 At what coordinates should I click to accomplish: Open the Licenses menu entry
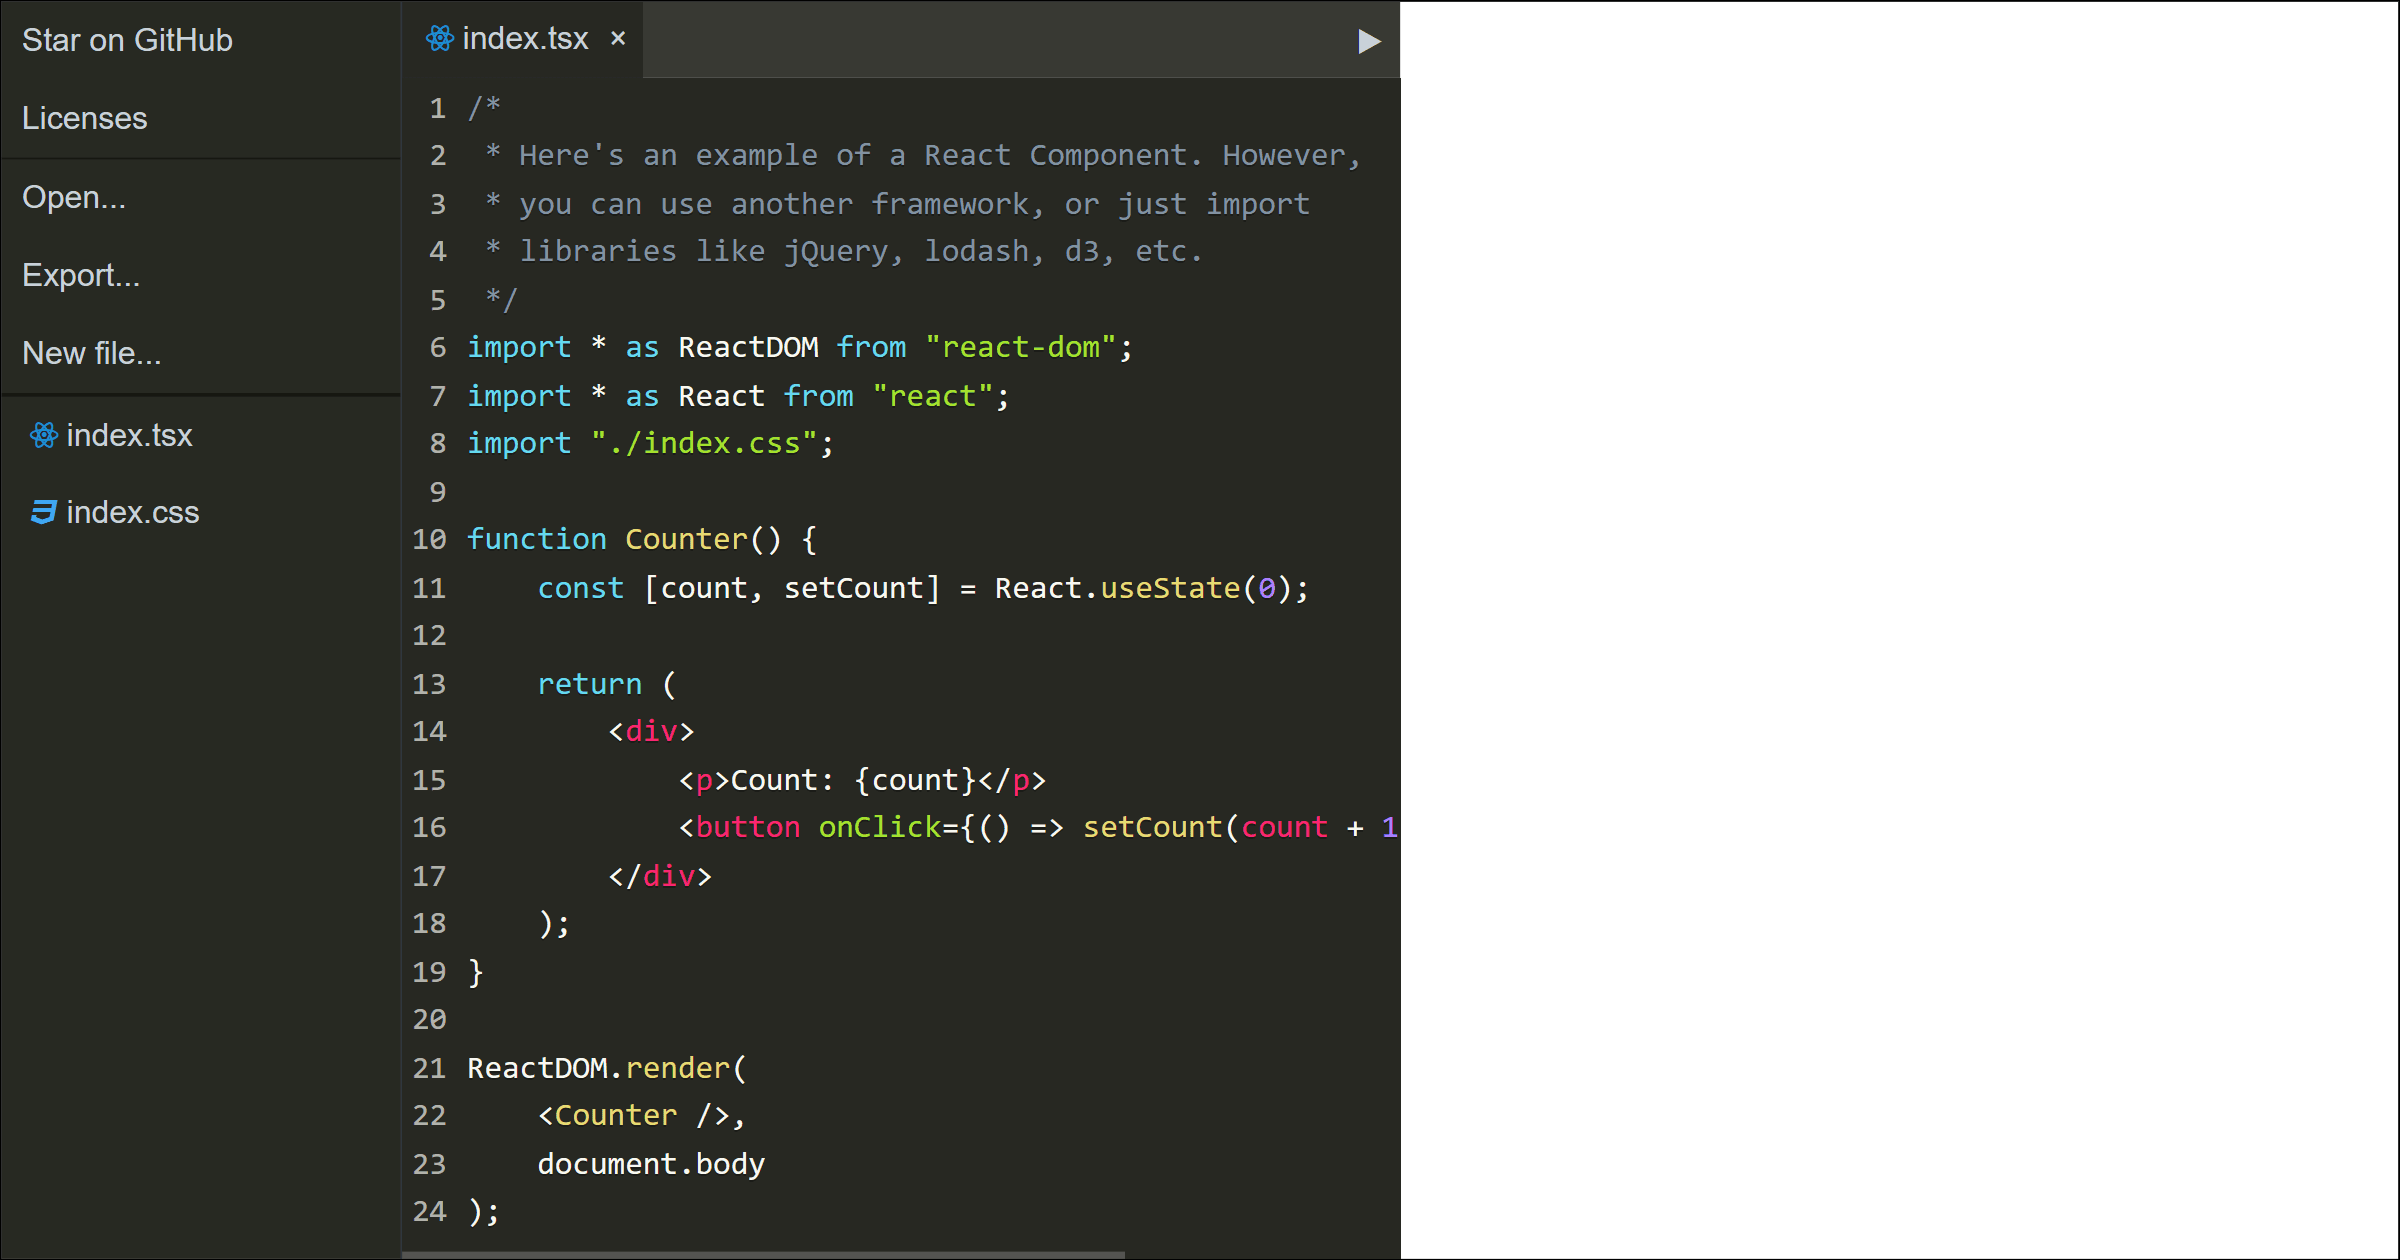(85, 118)
